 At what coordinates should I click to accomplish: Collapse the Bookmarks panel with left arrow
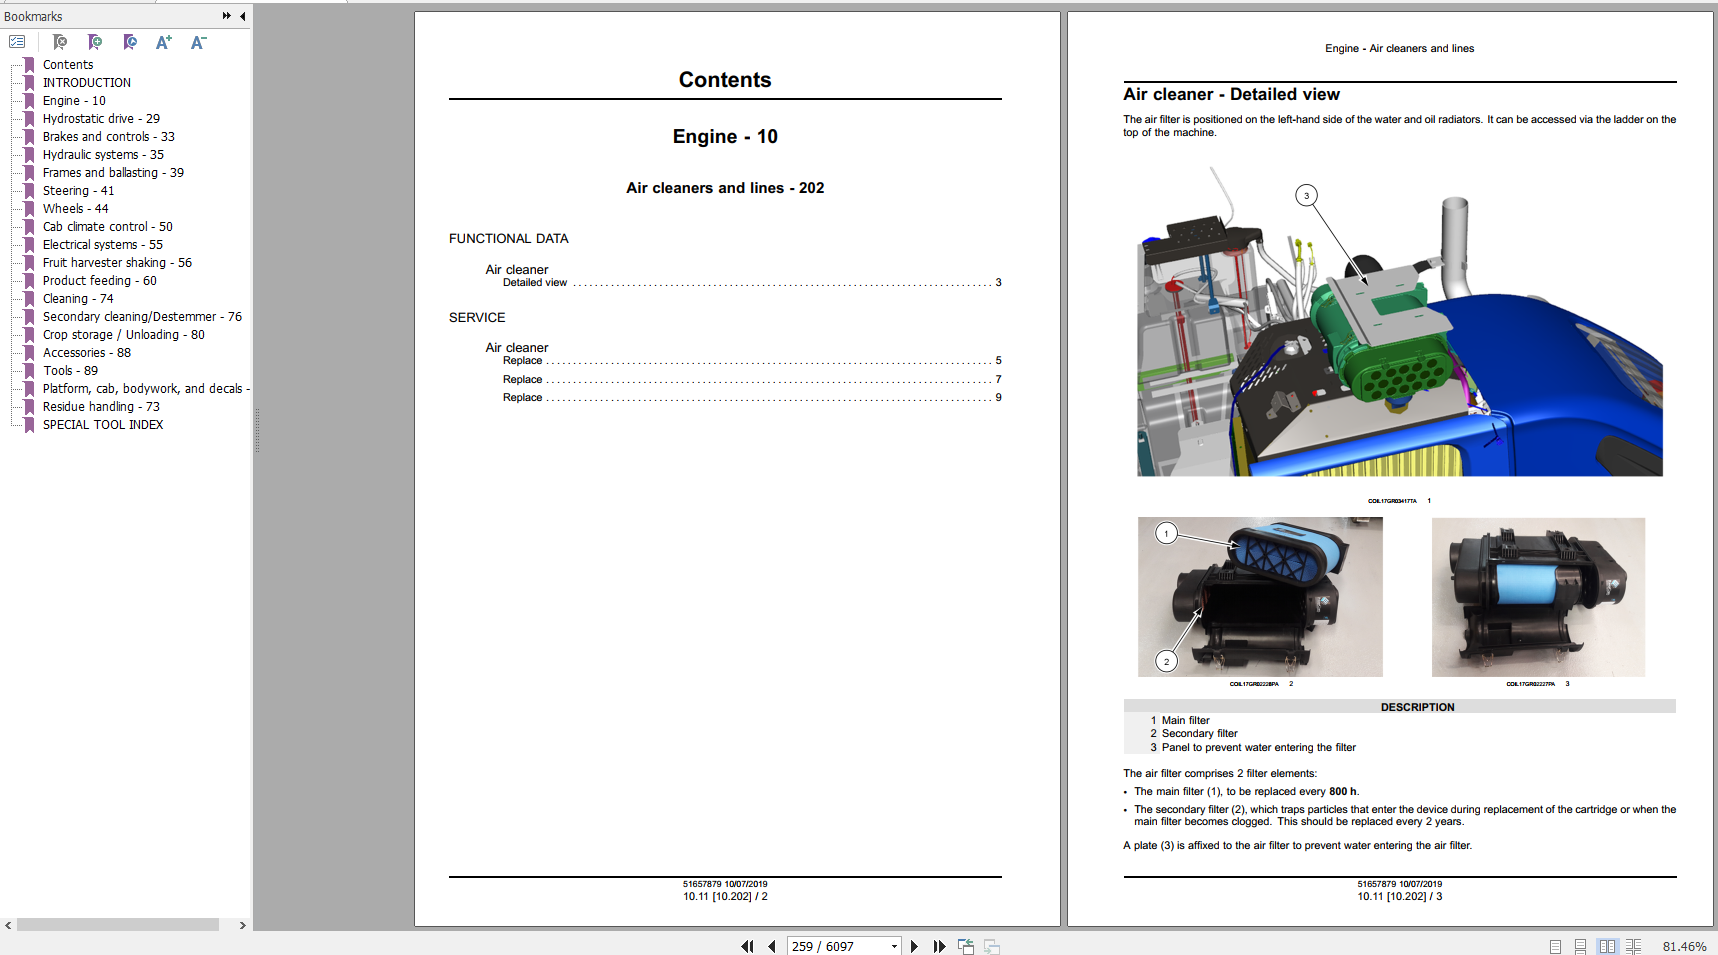tap(243, 16)
